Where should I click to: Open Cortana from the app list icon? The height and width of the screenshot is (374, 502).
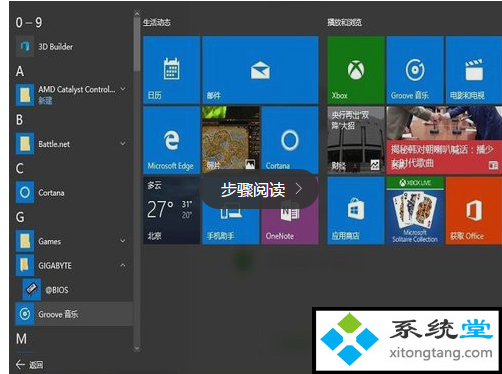tap(25, 192)
